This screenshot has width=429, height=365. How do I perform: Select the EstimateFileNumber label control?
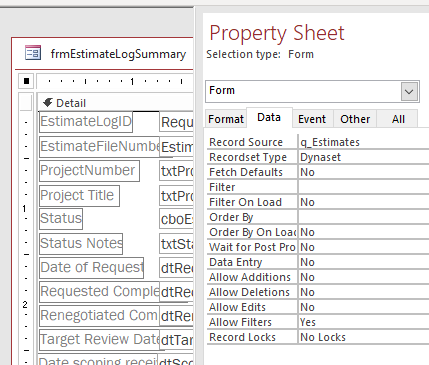99,146
